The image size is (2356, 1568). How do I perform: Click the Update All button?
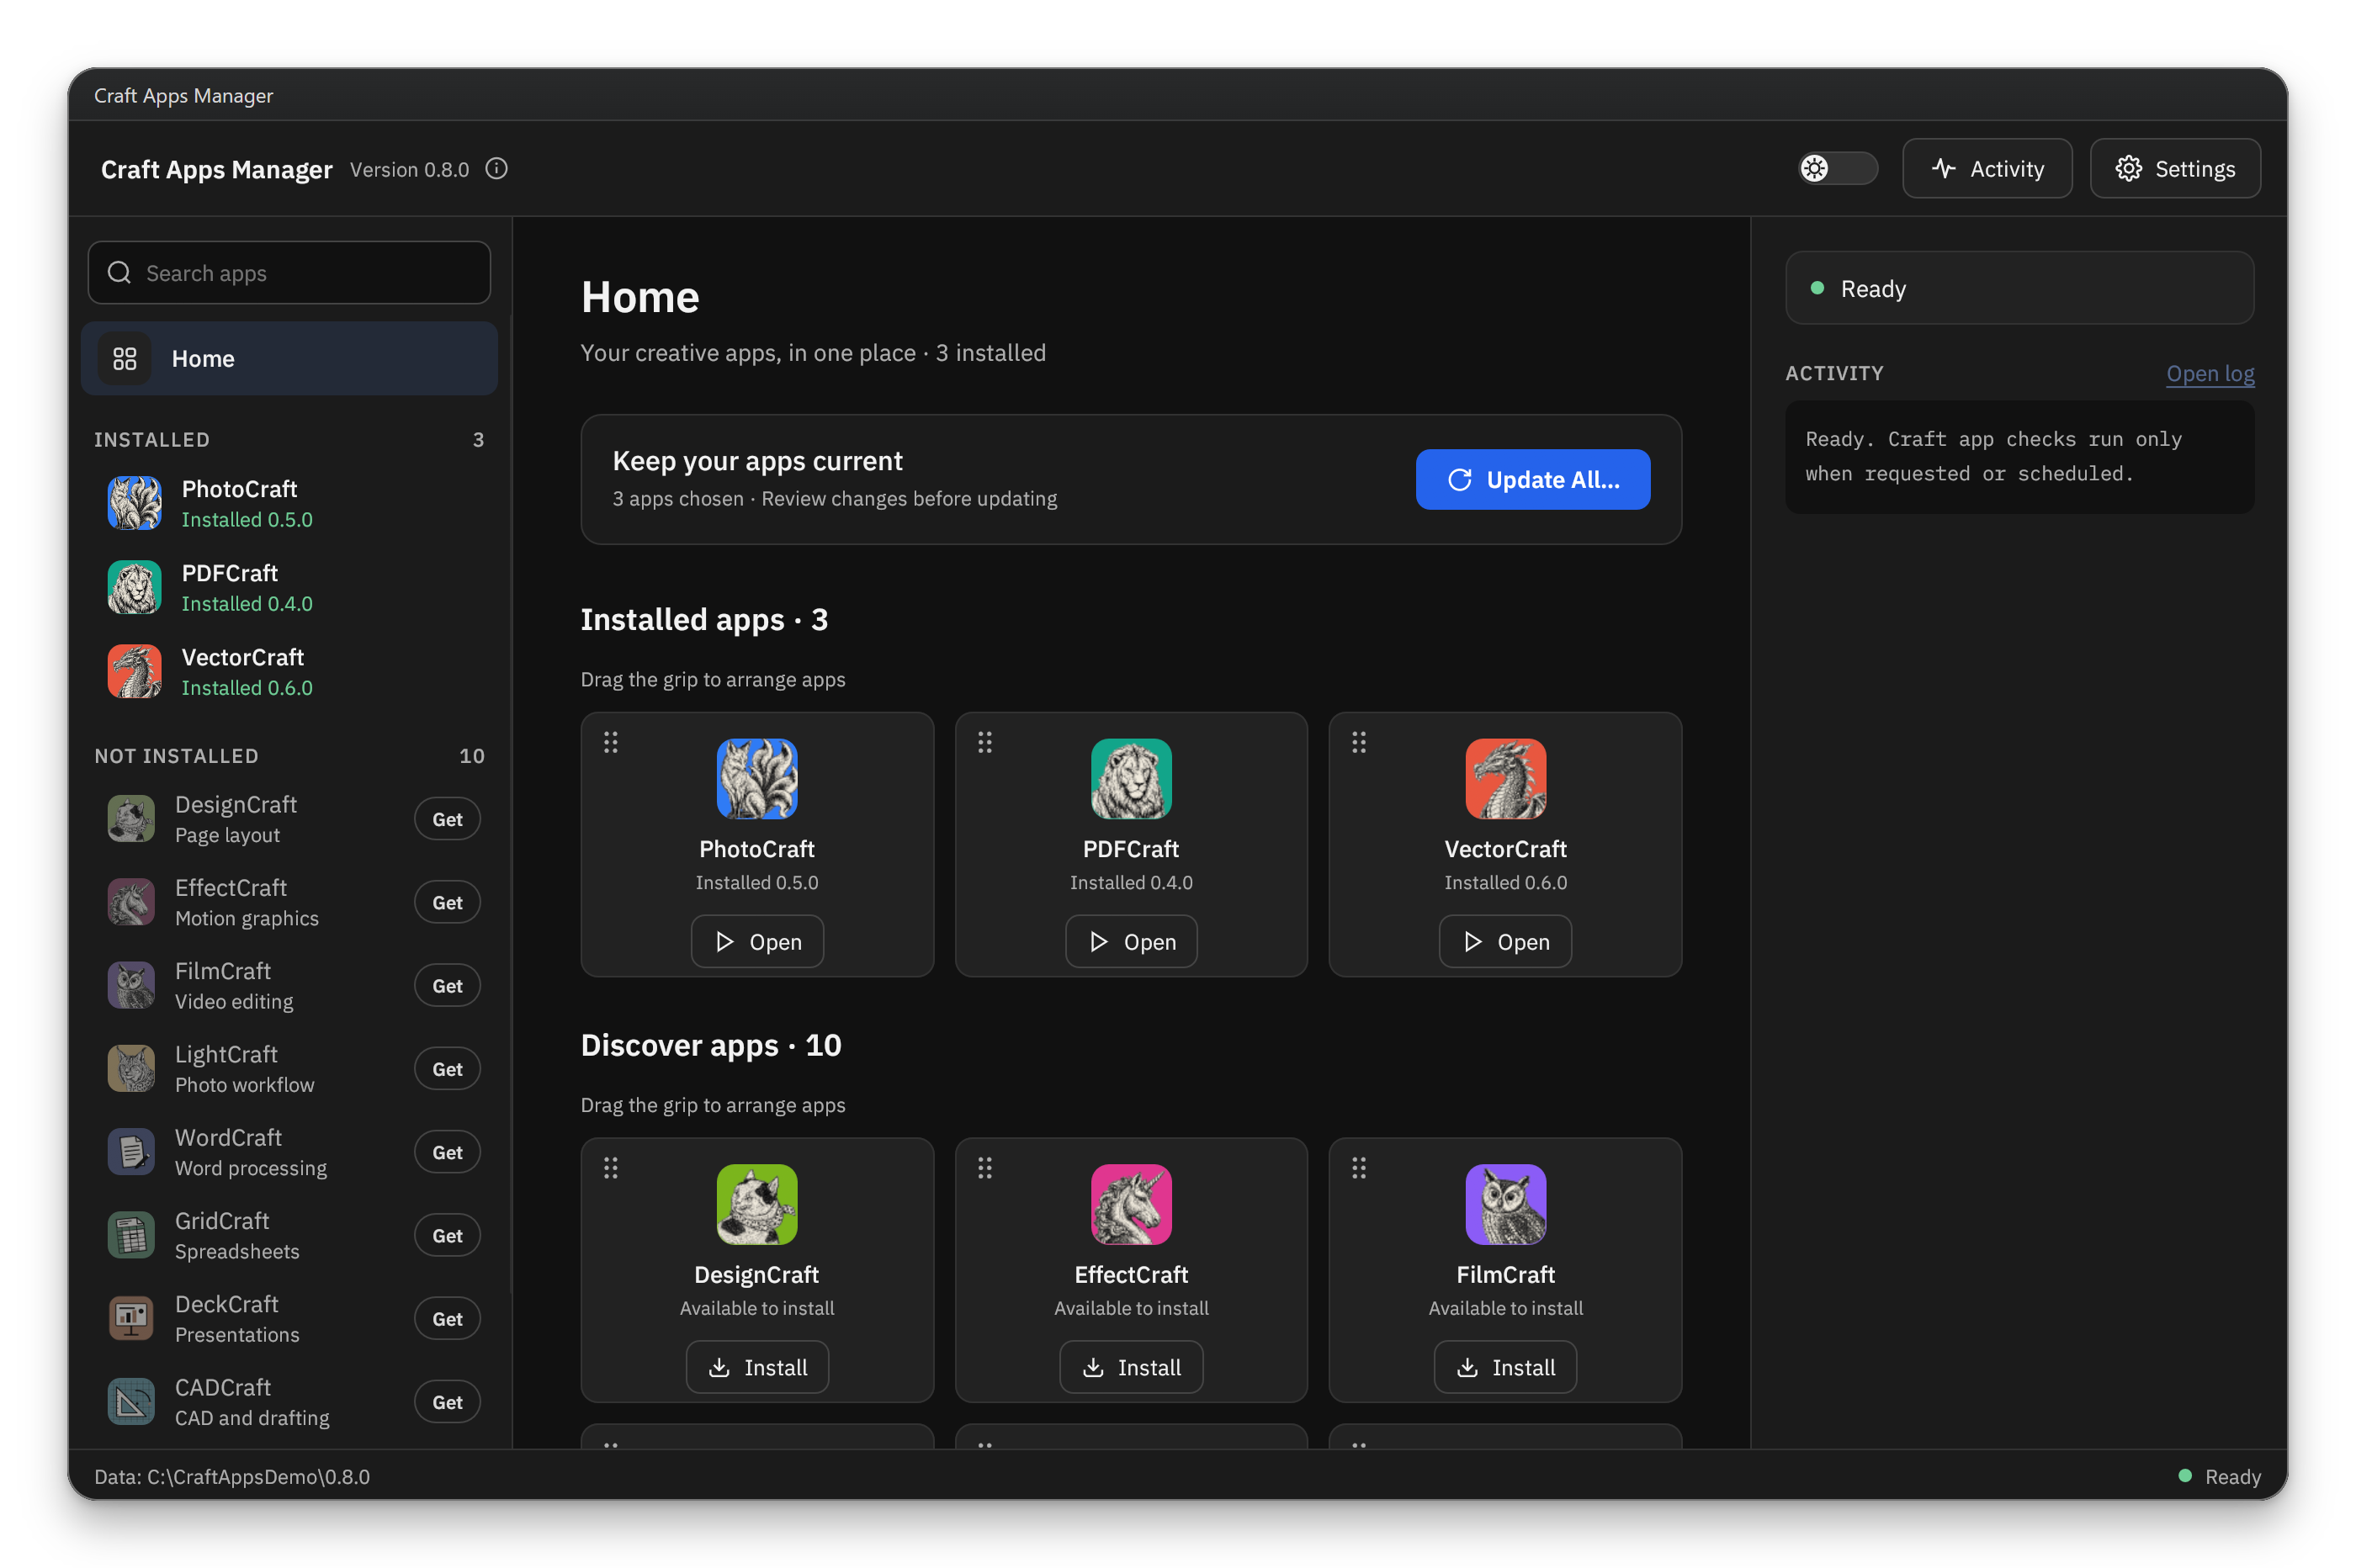1532,479
